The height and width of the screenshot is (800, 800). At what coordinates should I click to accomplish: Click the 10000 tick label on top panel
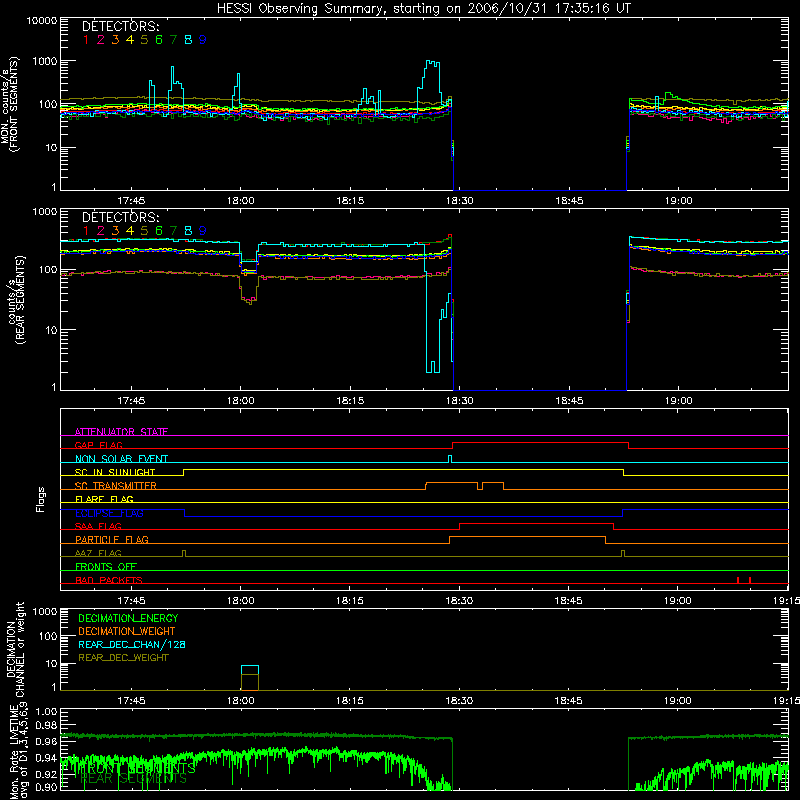pyautogui.click(x=41, y=21)
